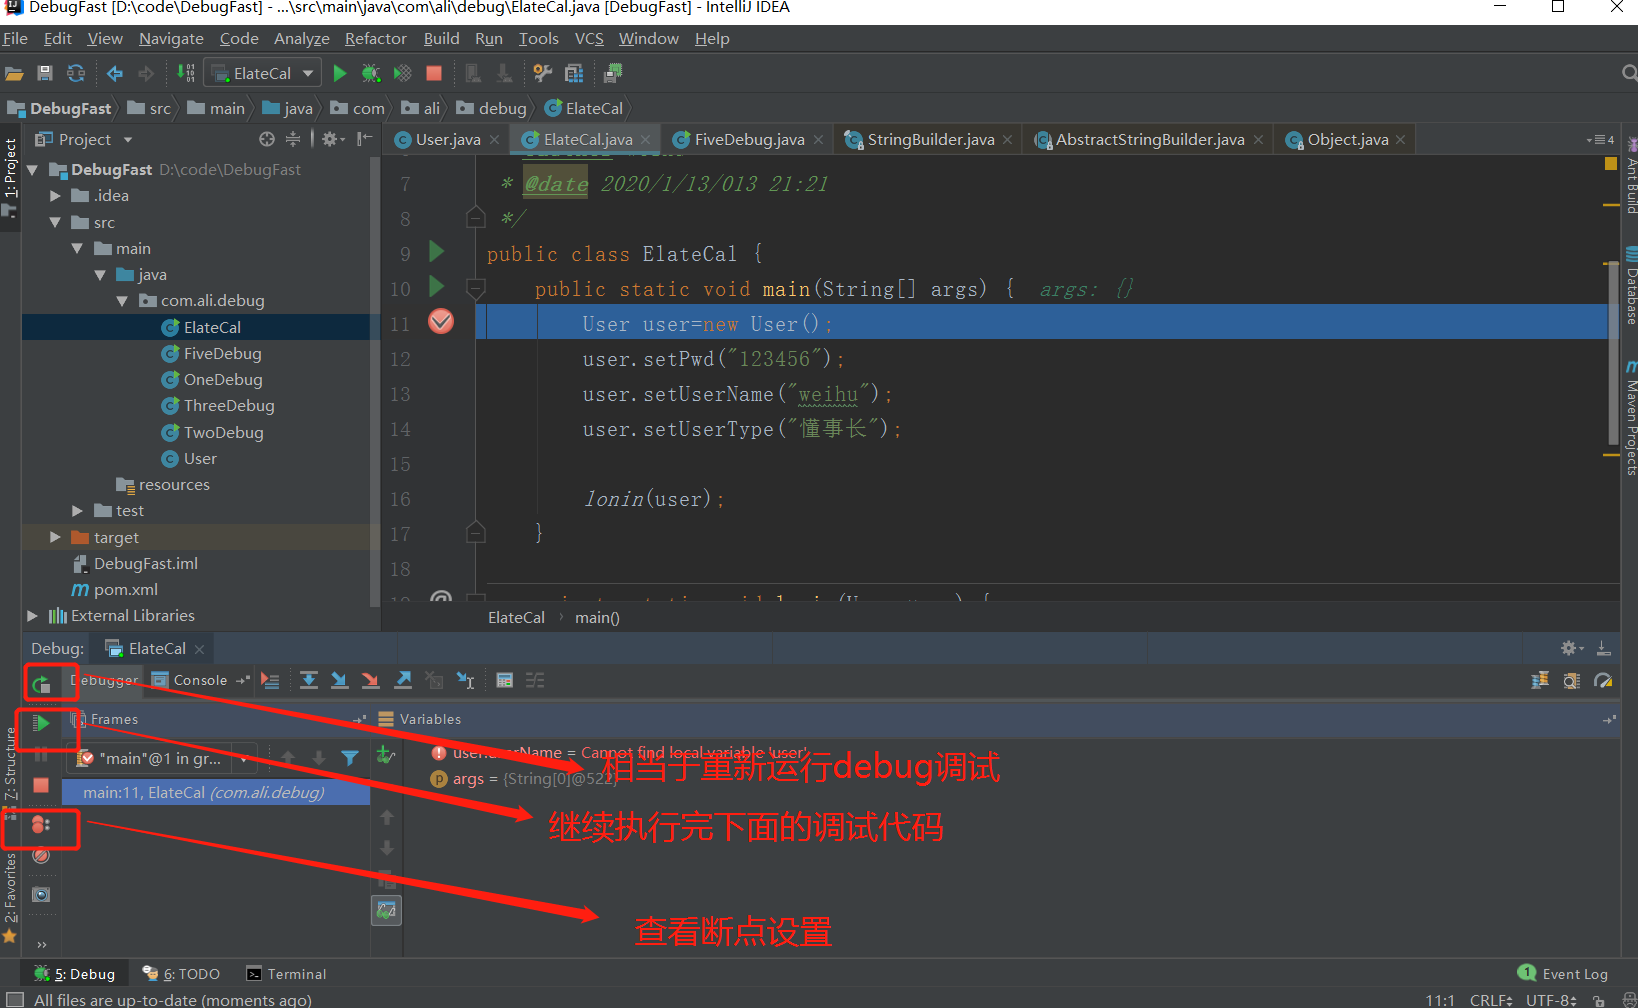Click the UTF-8 encoding in status bar

(1551, 1000)
